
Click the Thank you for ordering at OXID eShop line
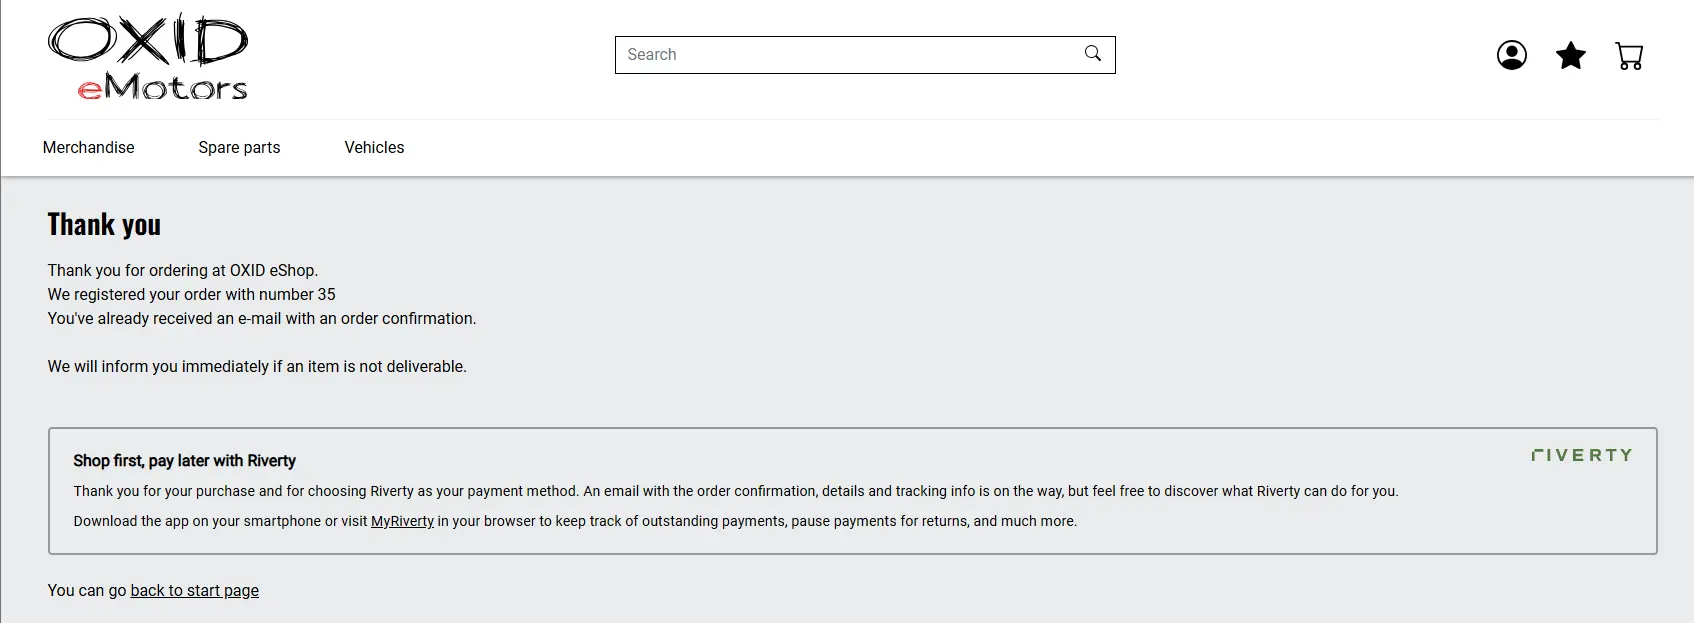coord(182,270)
